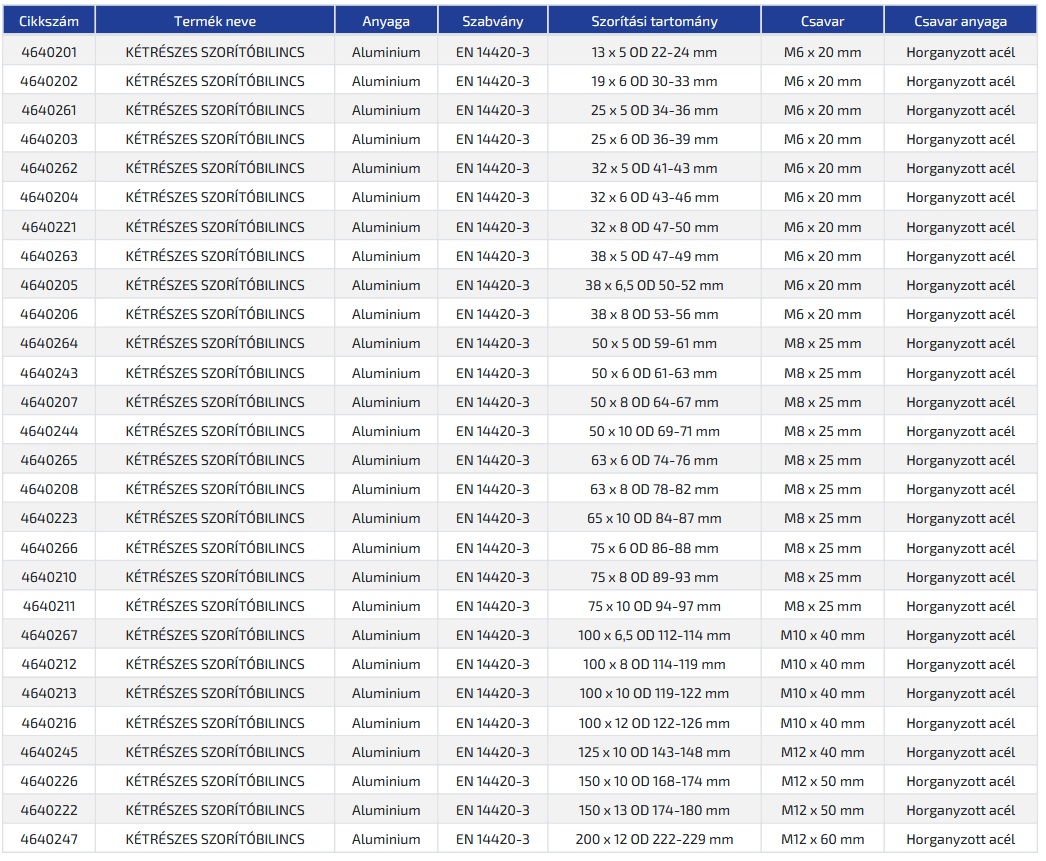
Task: Select the 50 x 10 OD 69-71 mm cell
Action: (x=654, y=431)
